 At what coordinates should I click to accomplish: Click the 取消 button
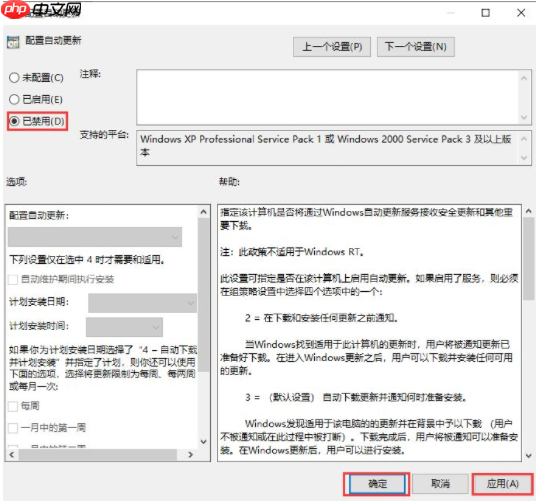coord(440,484)
